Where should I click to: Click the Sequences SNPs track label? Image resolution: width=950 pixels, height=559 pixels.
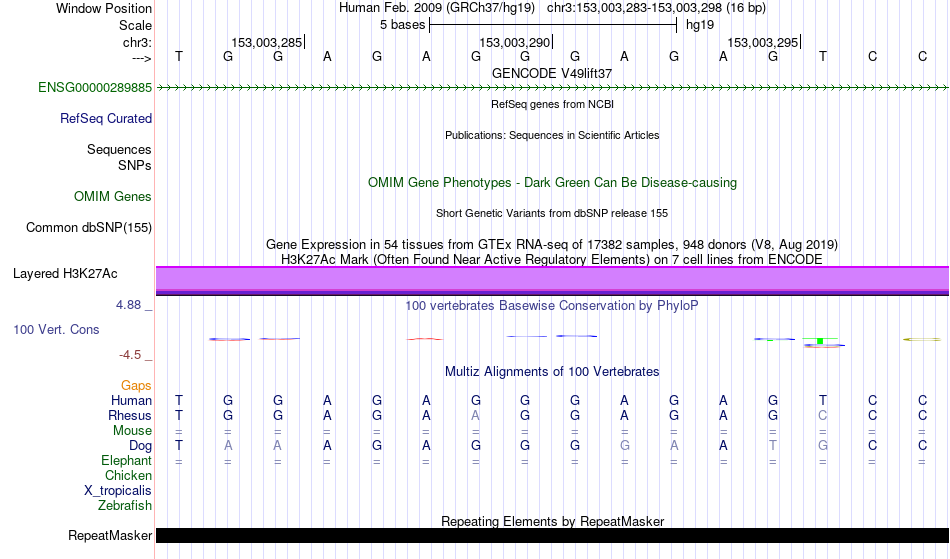coord(119,157)
